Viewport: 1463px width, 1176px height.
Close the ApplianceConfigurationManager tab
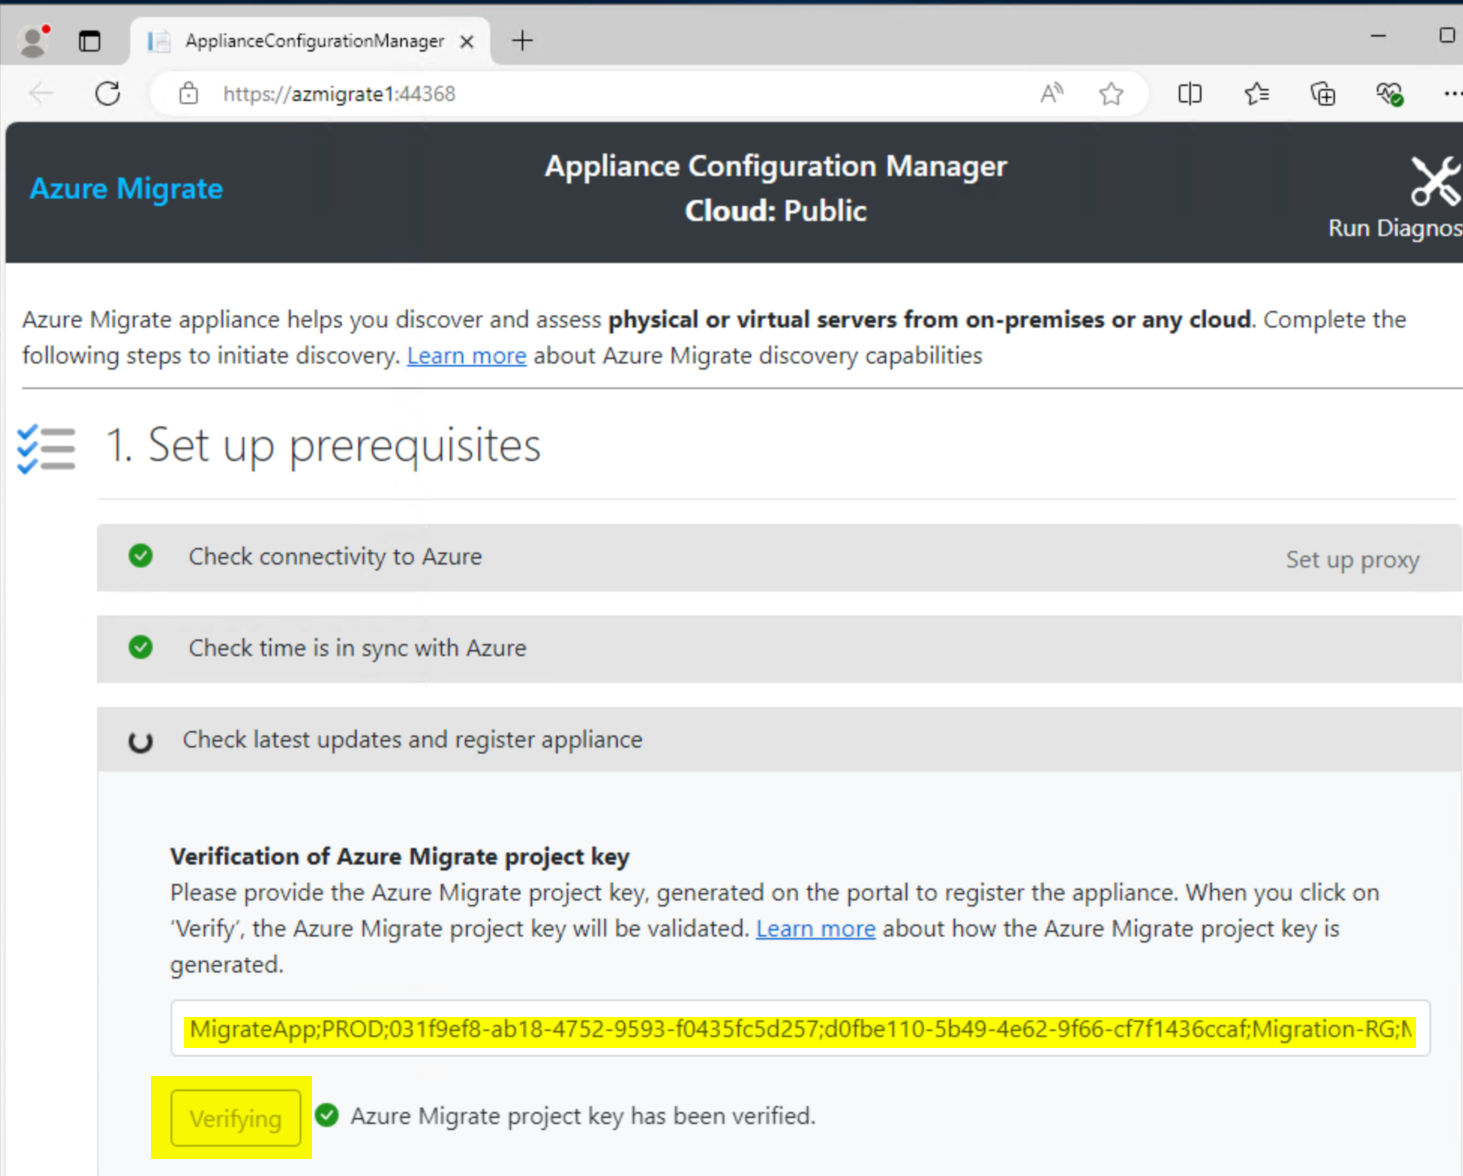pos(467,41)
